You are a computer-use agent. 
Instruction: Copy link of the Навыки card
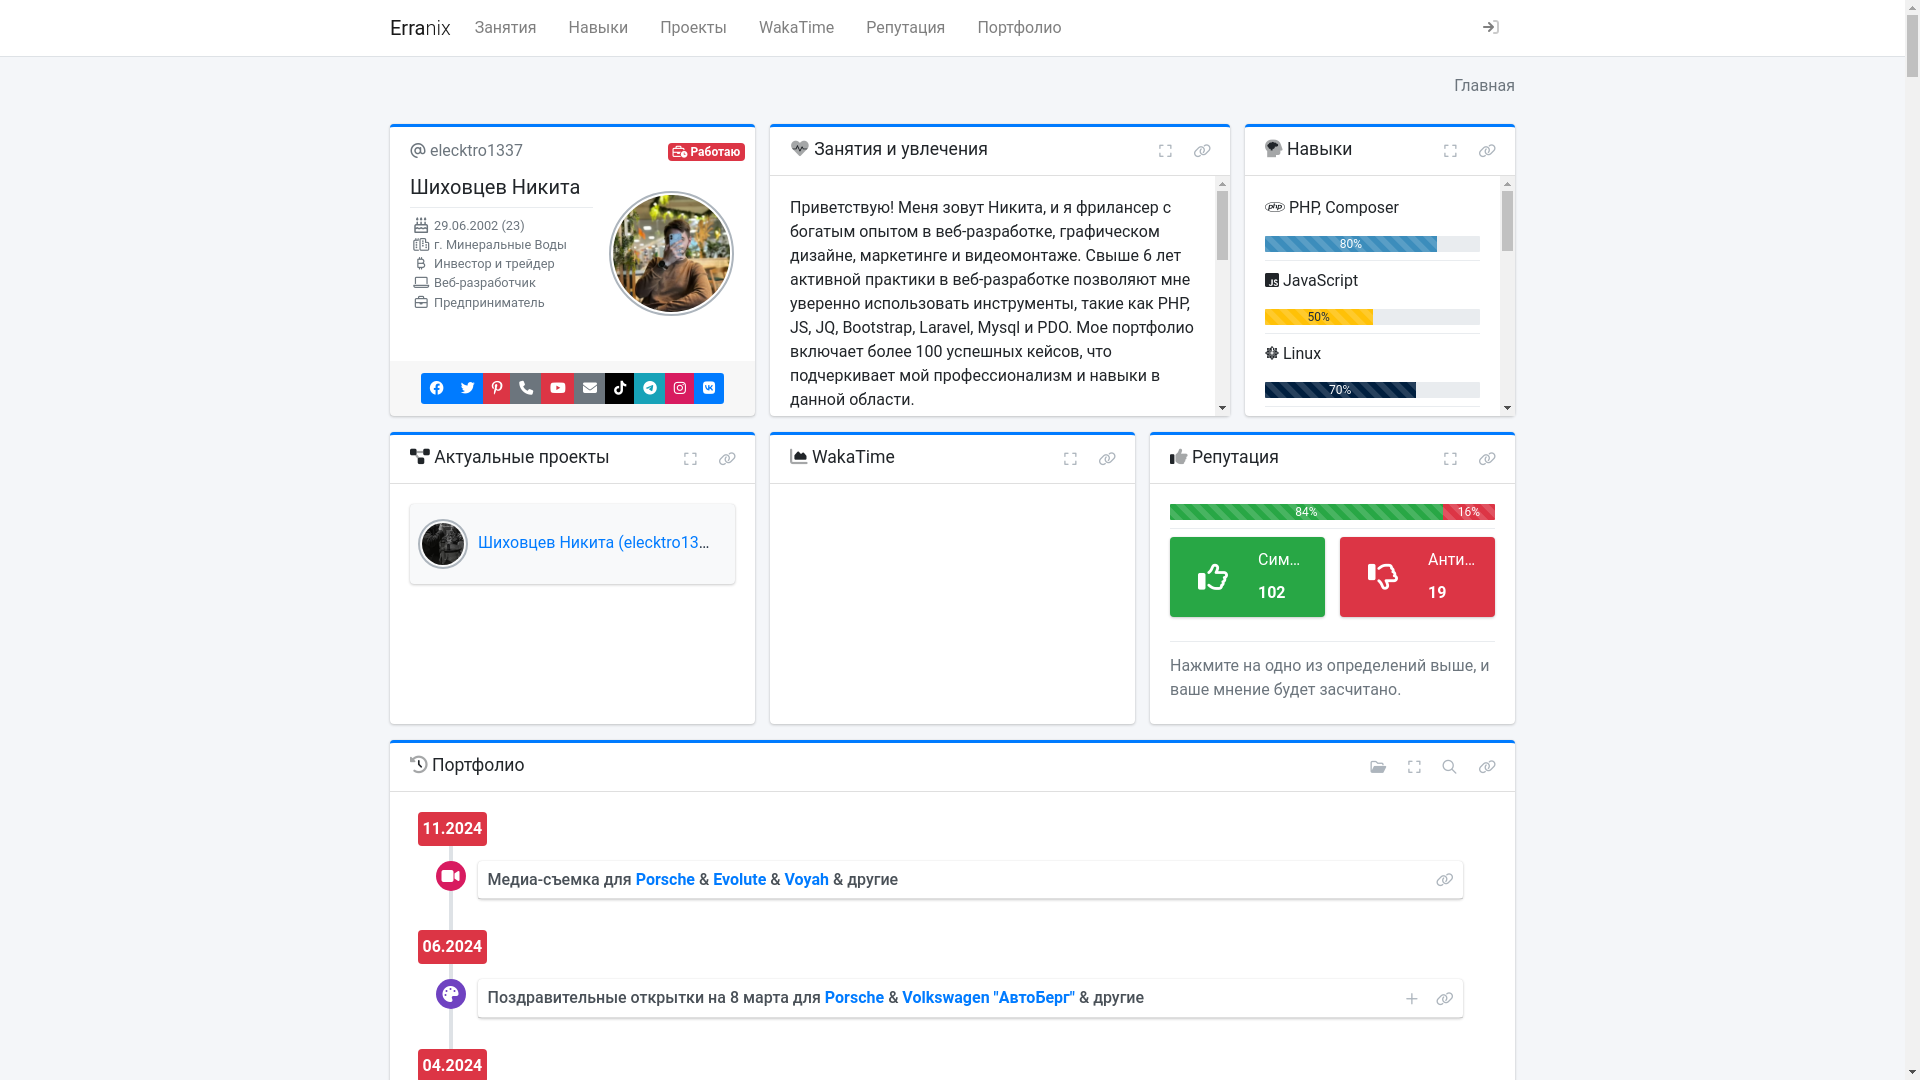[x=1487, y=151]
